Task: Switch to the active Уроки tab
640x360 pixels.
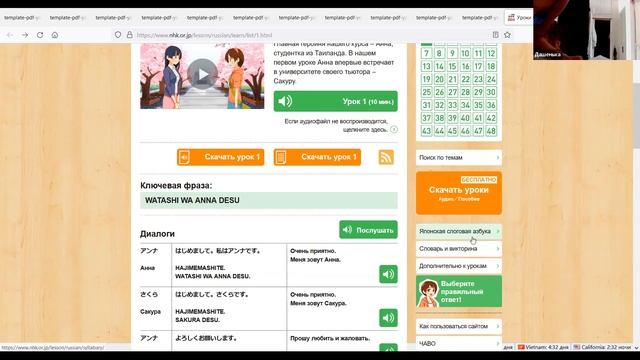Action: click(518, 18)
